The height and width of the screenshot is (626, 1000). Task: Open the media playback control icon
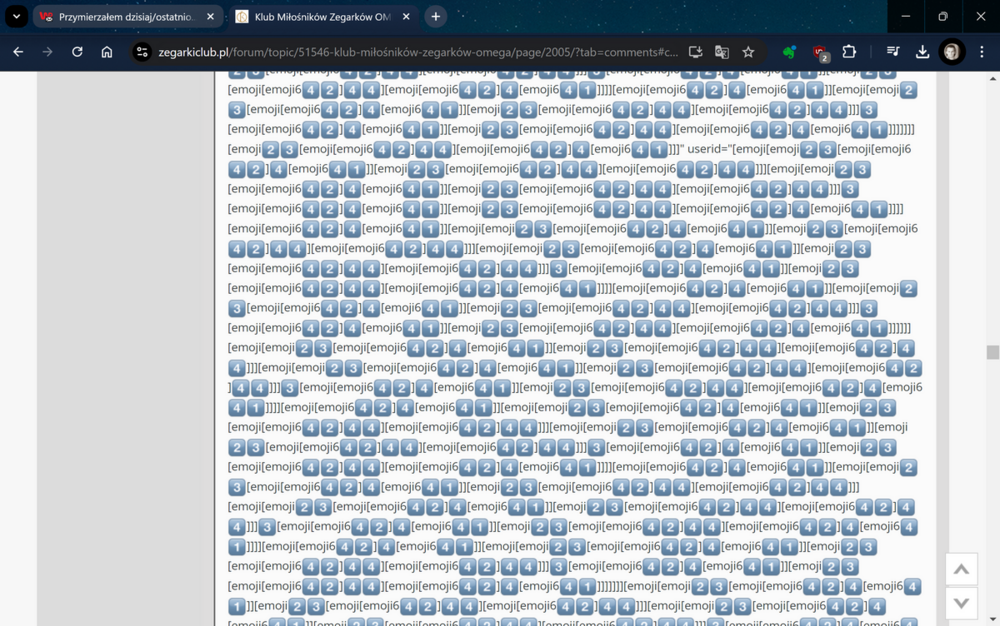[892, 51]
